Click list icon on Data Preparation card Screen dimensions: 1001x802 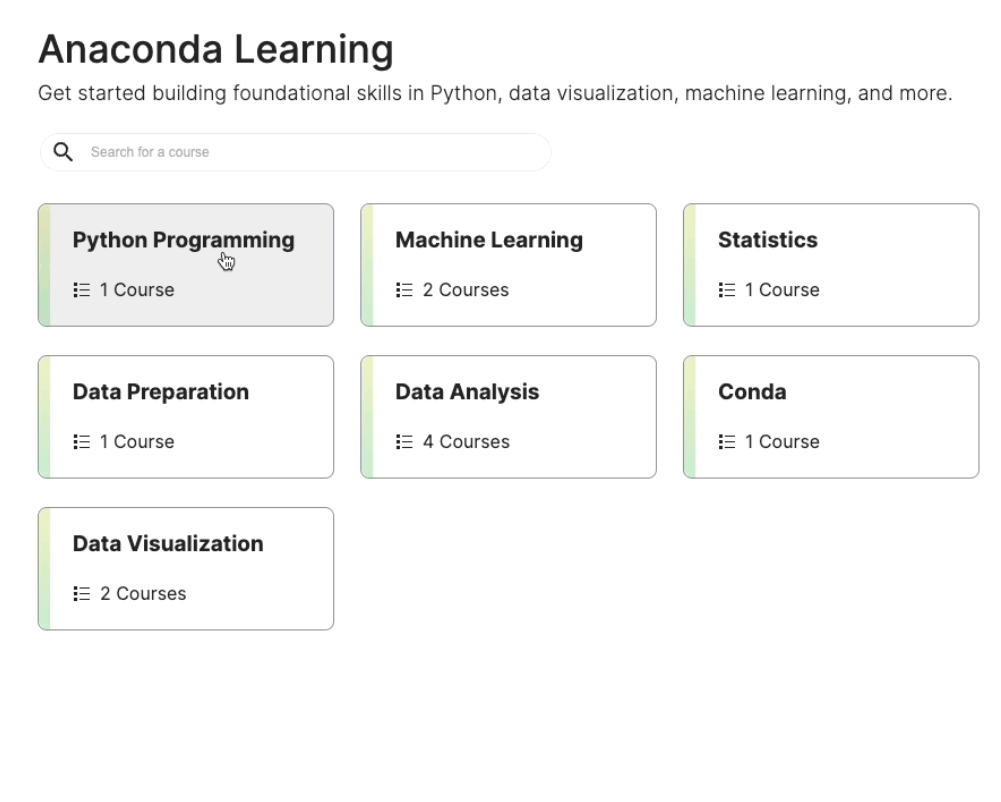[82, 442]
